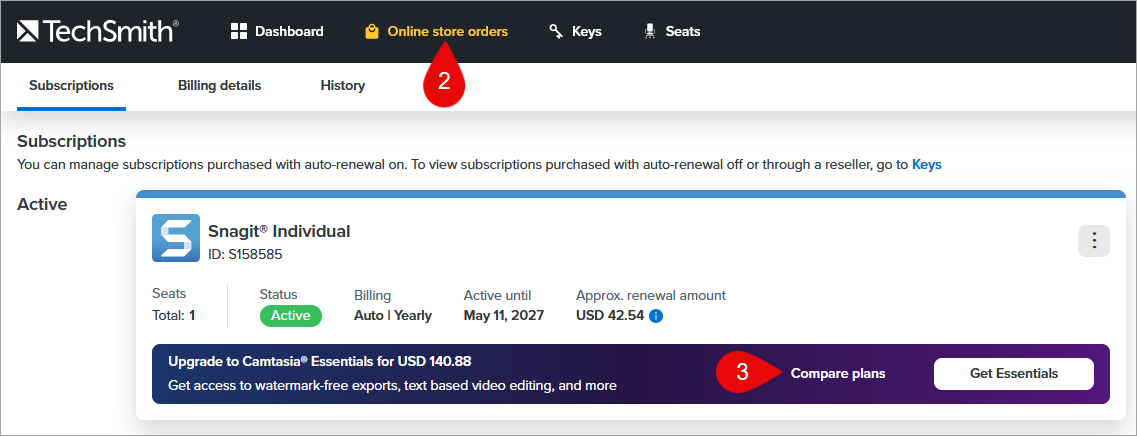Image resolution: width=1137 pixels, height=436 pixels.
Task: Open the Keys section in the top bar
Action: pos(575,31)
